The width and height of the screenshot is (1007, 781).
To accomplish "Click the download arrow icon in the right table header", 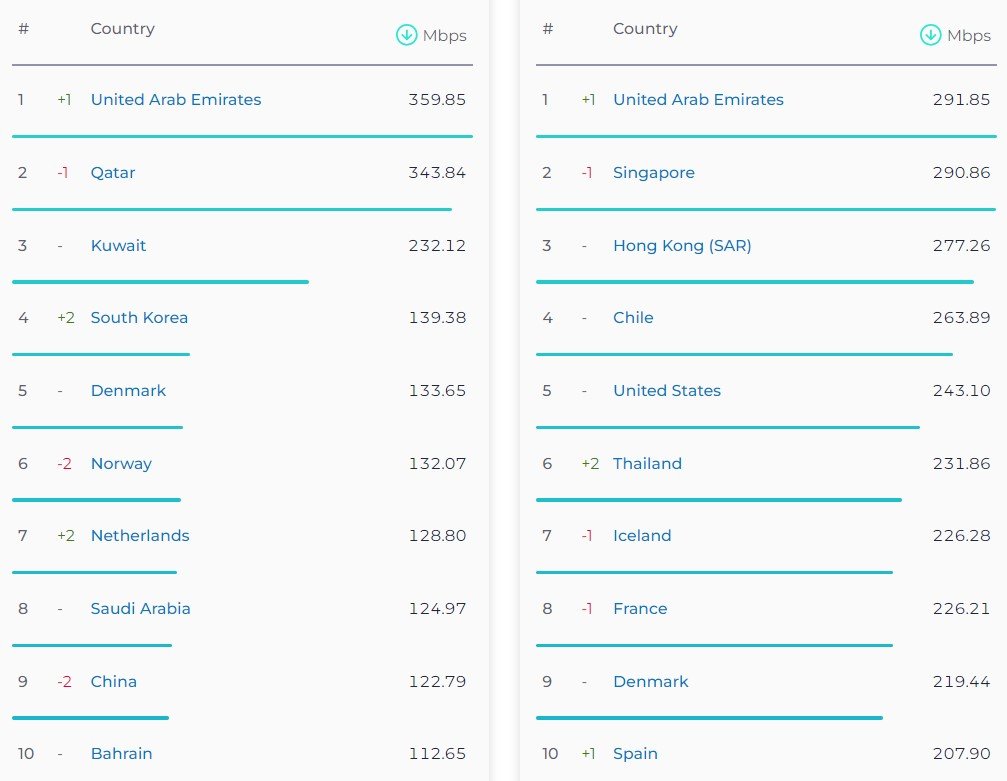I will pyautogui.click(x=930, y=35).
